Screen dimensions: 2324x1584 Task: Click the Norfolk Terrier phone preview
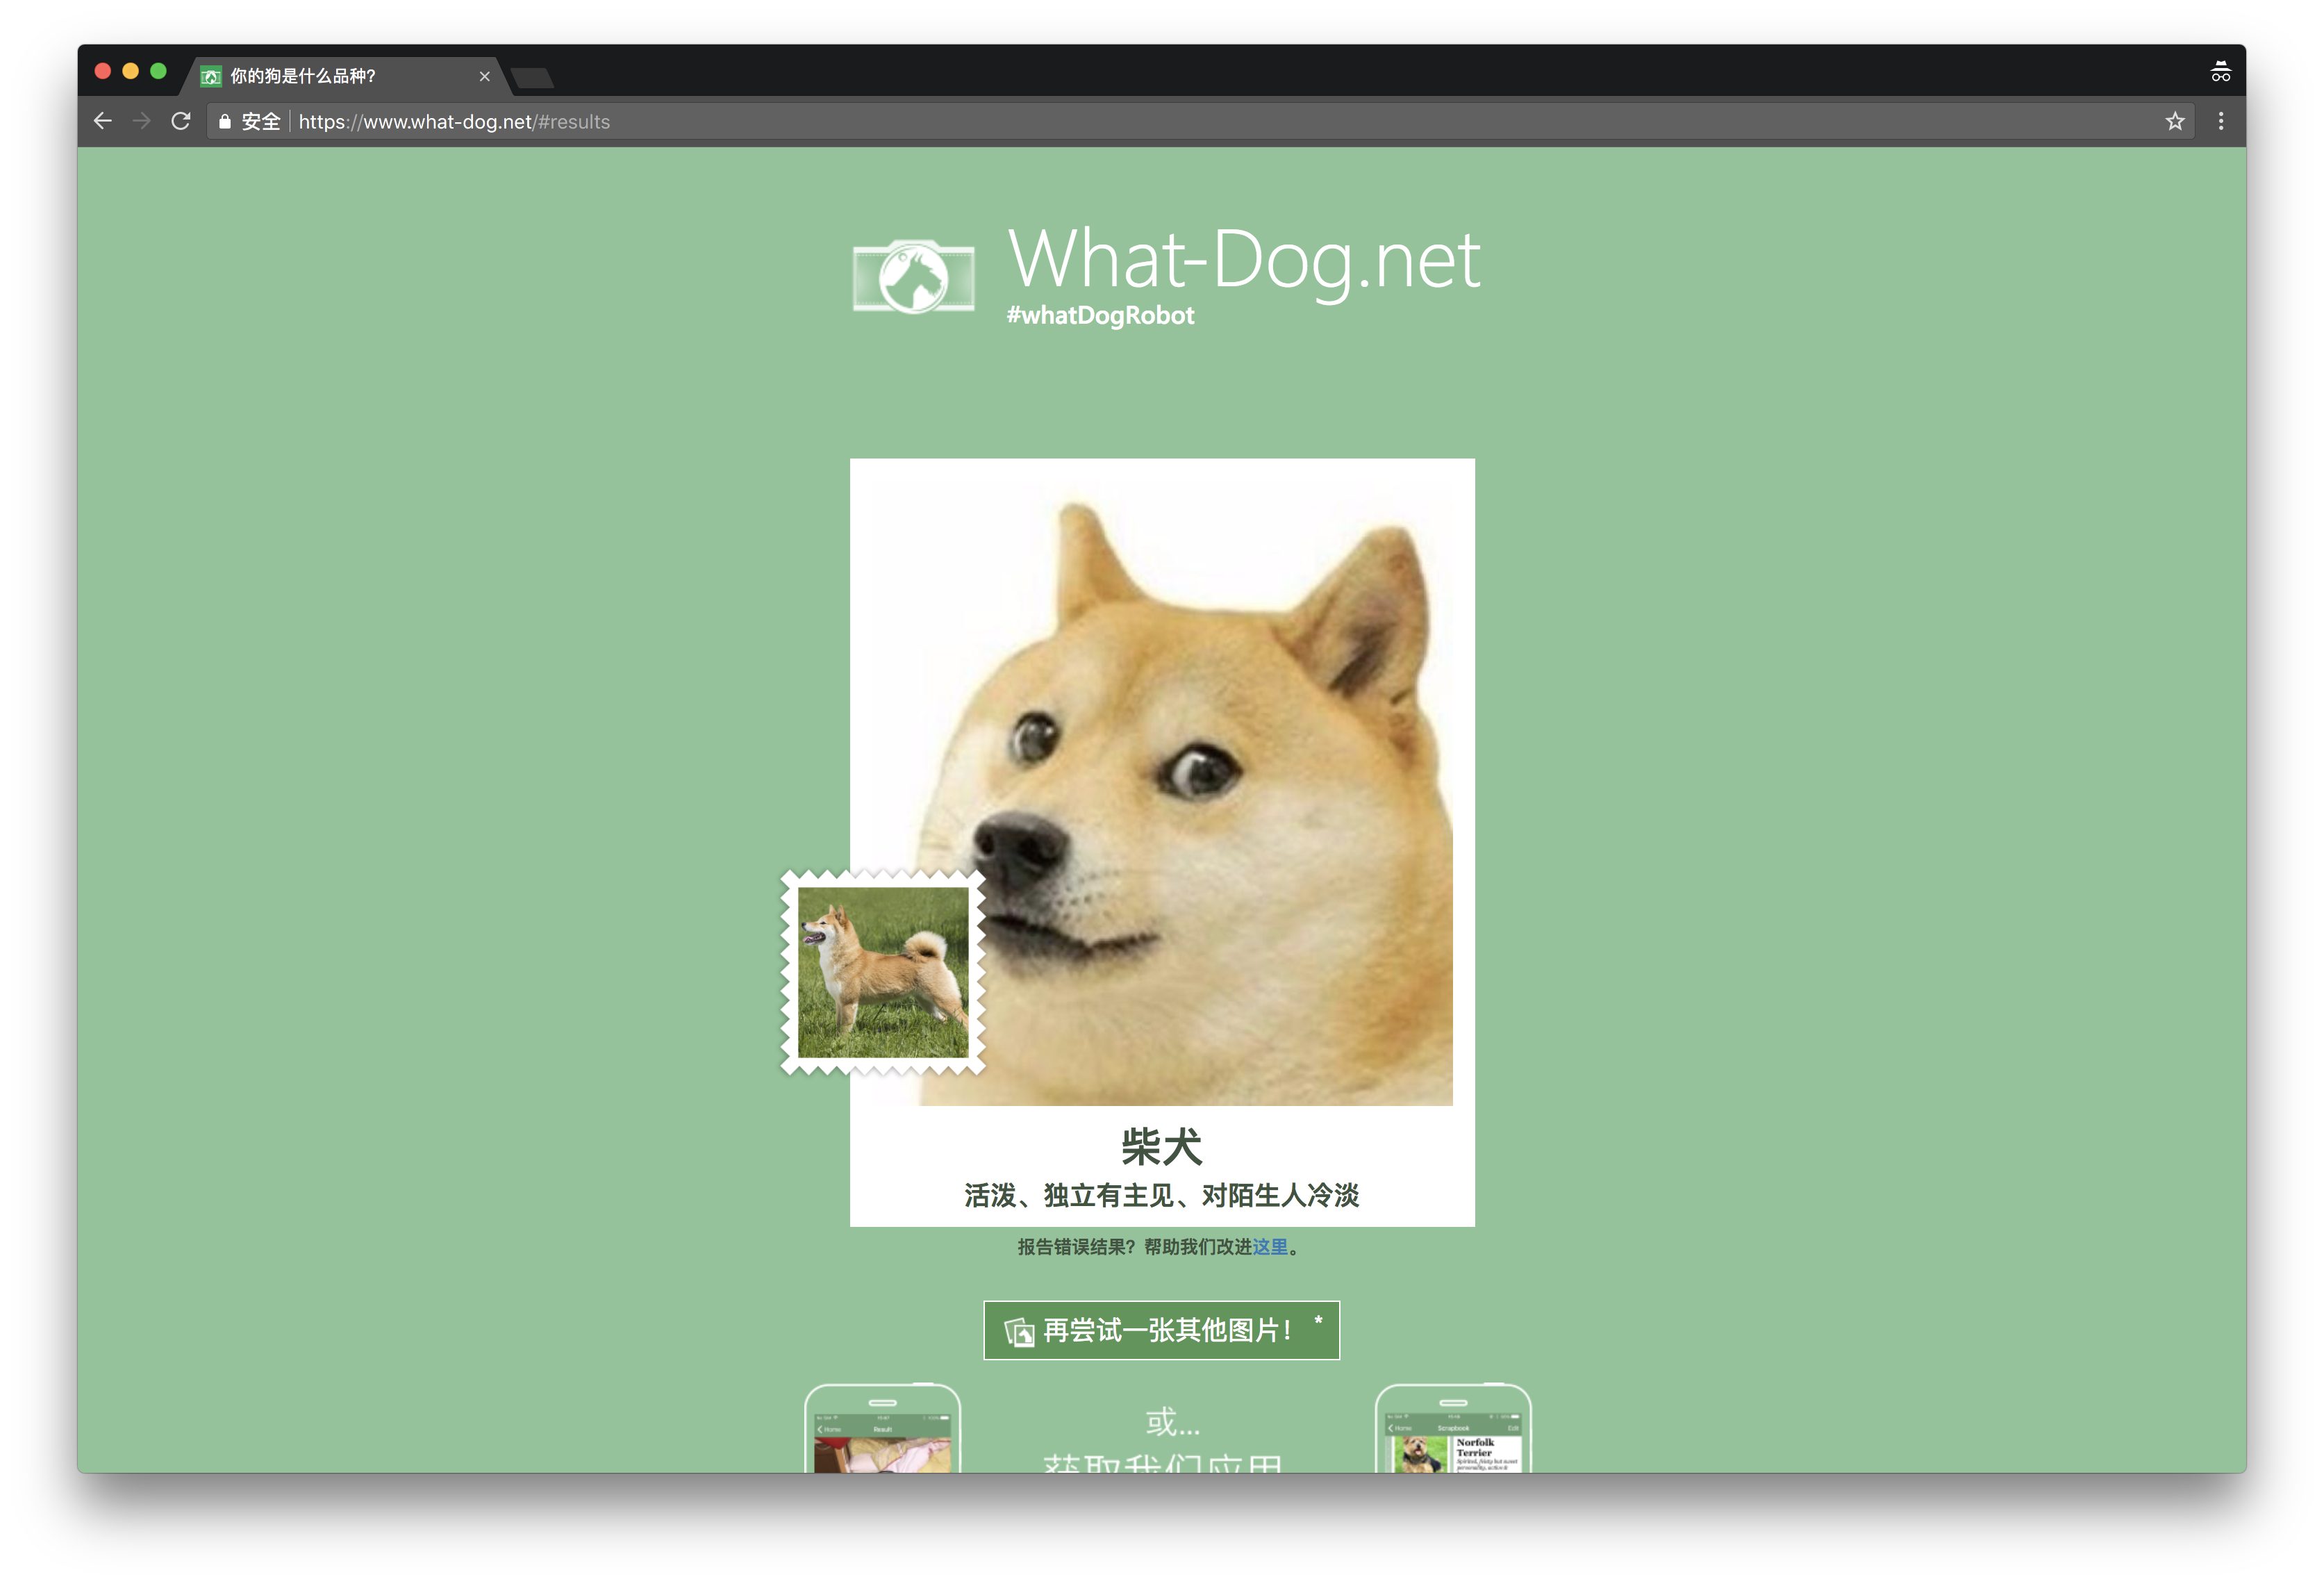(1453, 1429)
